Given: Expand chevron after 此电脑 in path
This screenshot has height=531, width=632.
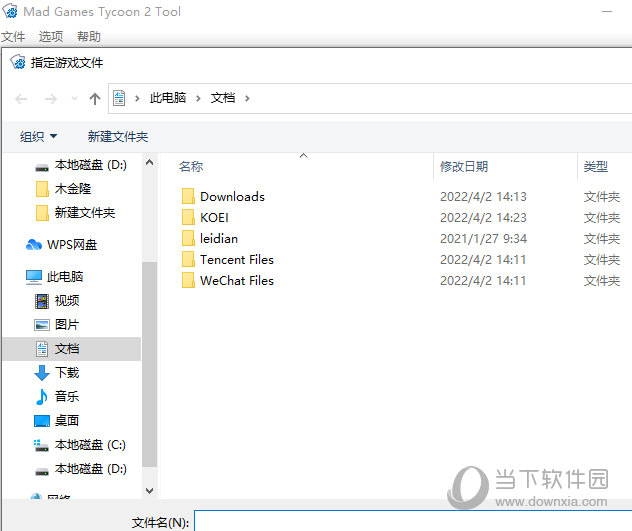Looking at the screenshot, I should [198, 98].
